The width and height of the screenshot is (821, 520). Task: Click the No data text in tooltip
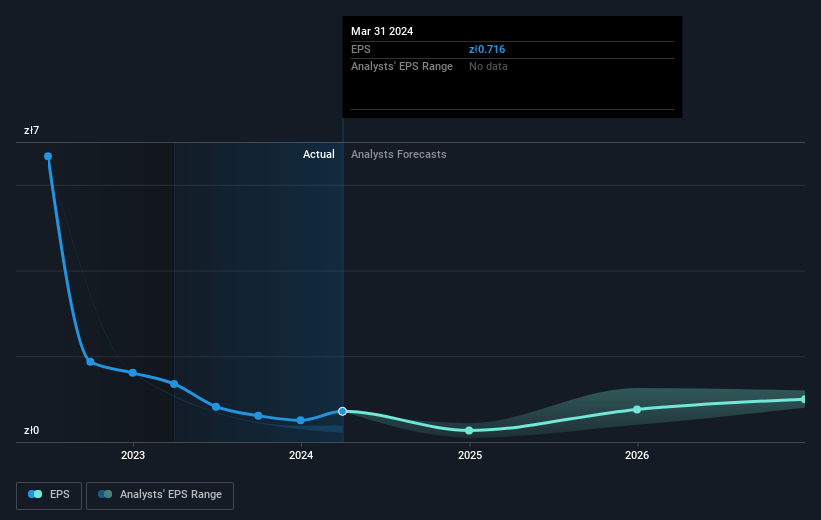[488, 67]
